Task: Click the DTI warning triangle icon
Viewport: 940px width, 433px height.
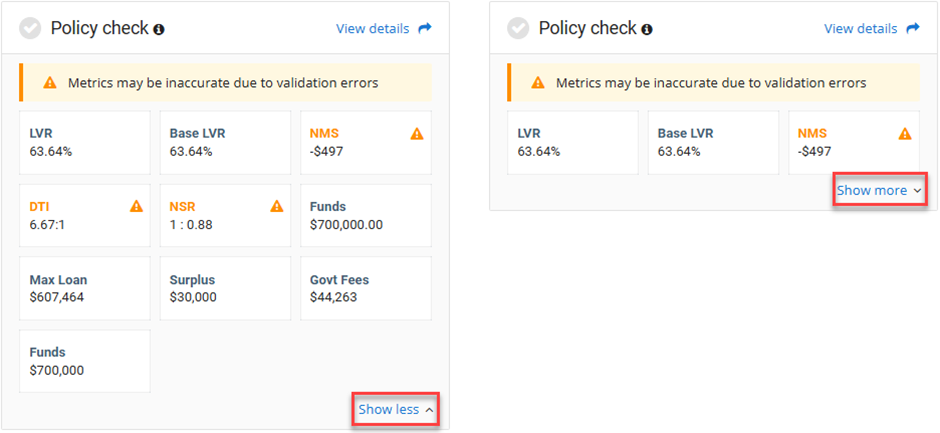Action: click(137, 207)
